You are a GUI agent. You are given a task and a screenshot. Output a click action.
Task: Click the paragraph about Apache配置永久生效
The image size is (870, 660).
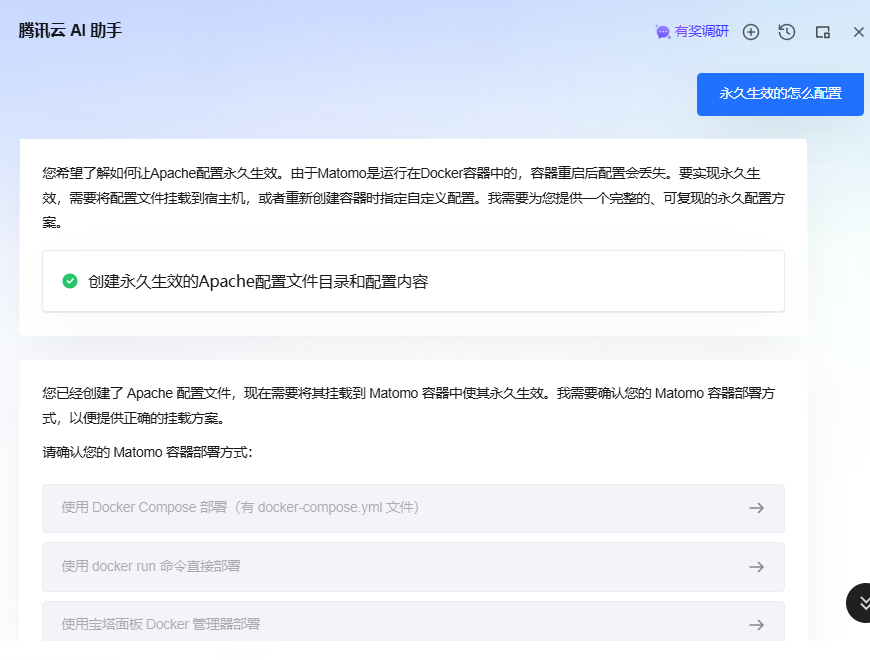click(412, 197)
